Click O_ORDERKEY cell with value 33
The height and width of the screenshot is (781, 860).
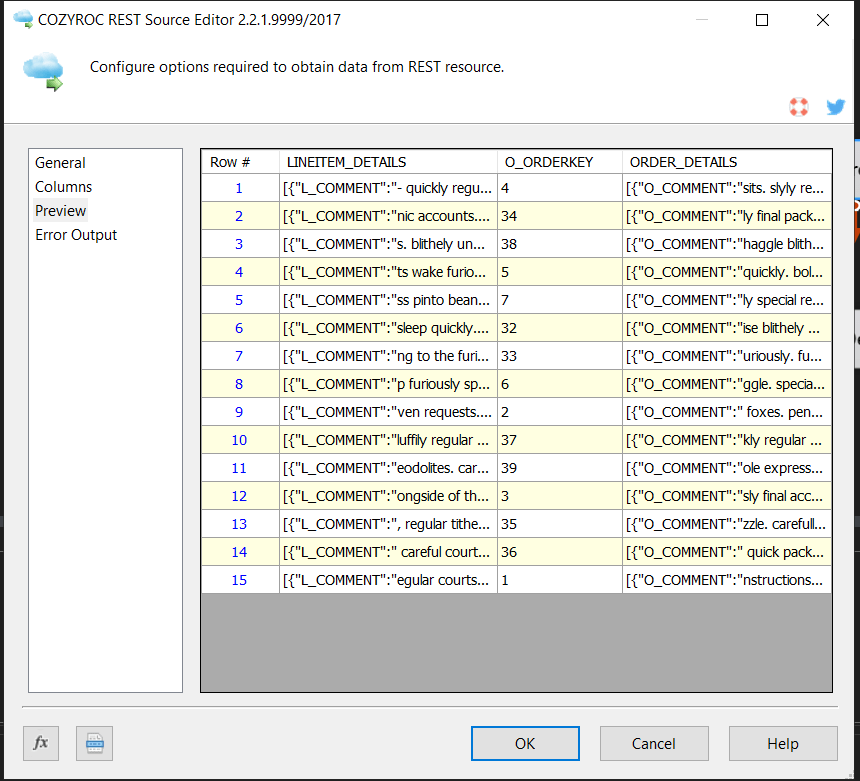560,356
